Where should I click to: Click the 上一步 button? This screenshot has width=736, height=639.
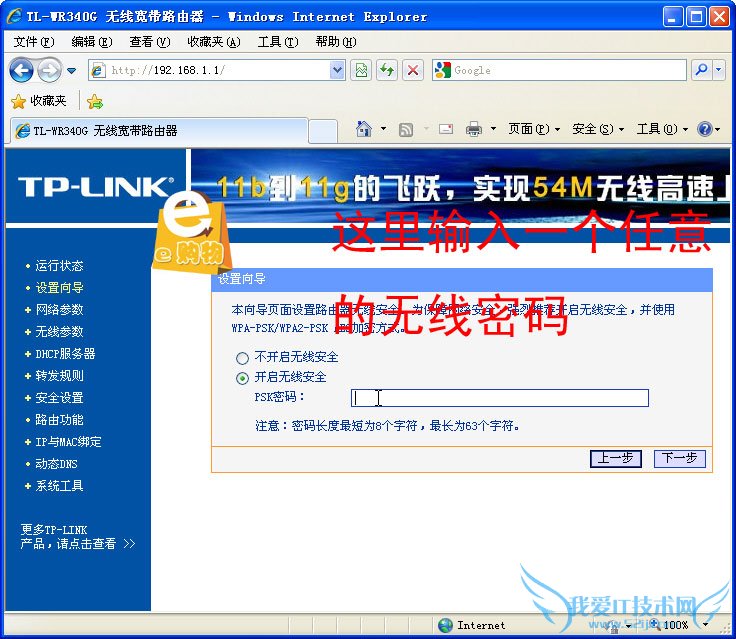tap(615, 458)
